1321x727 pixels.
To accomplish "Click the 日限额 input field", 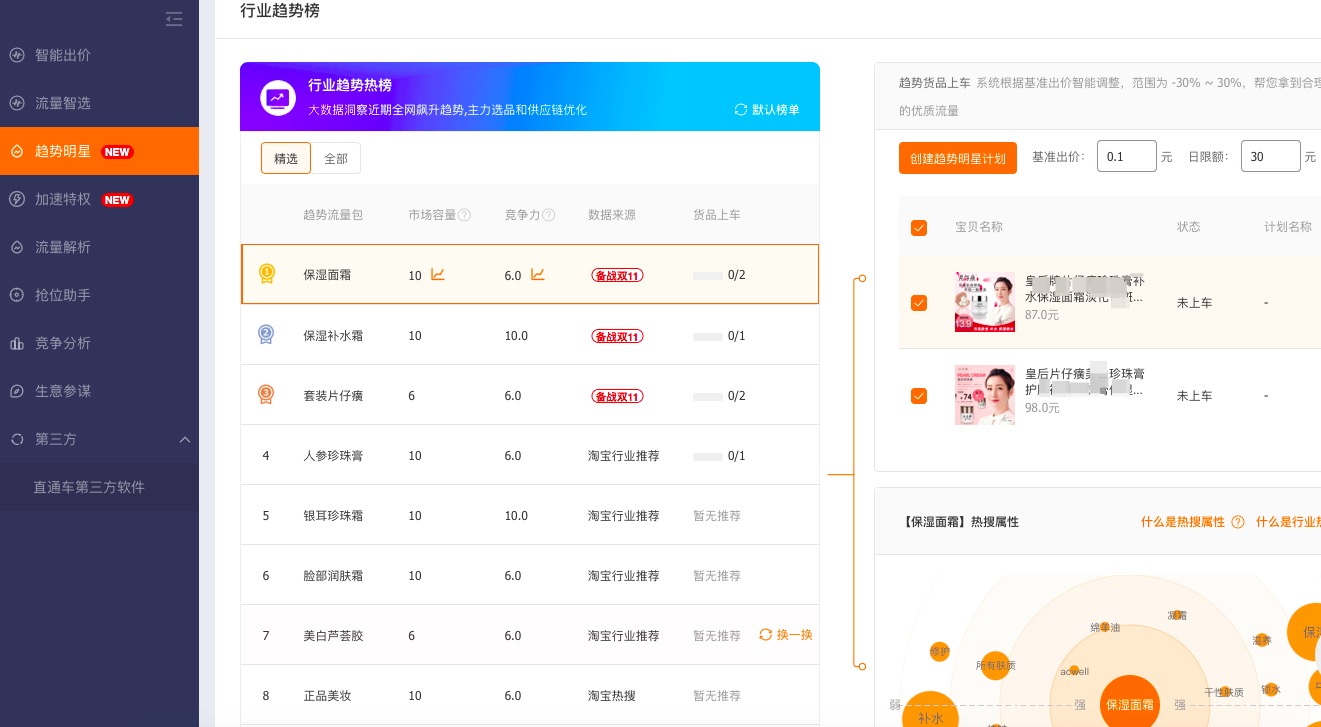I will coord(1271,157).
